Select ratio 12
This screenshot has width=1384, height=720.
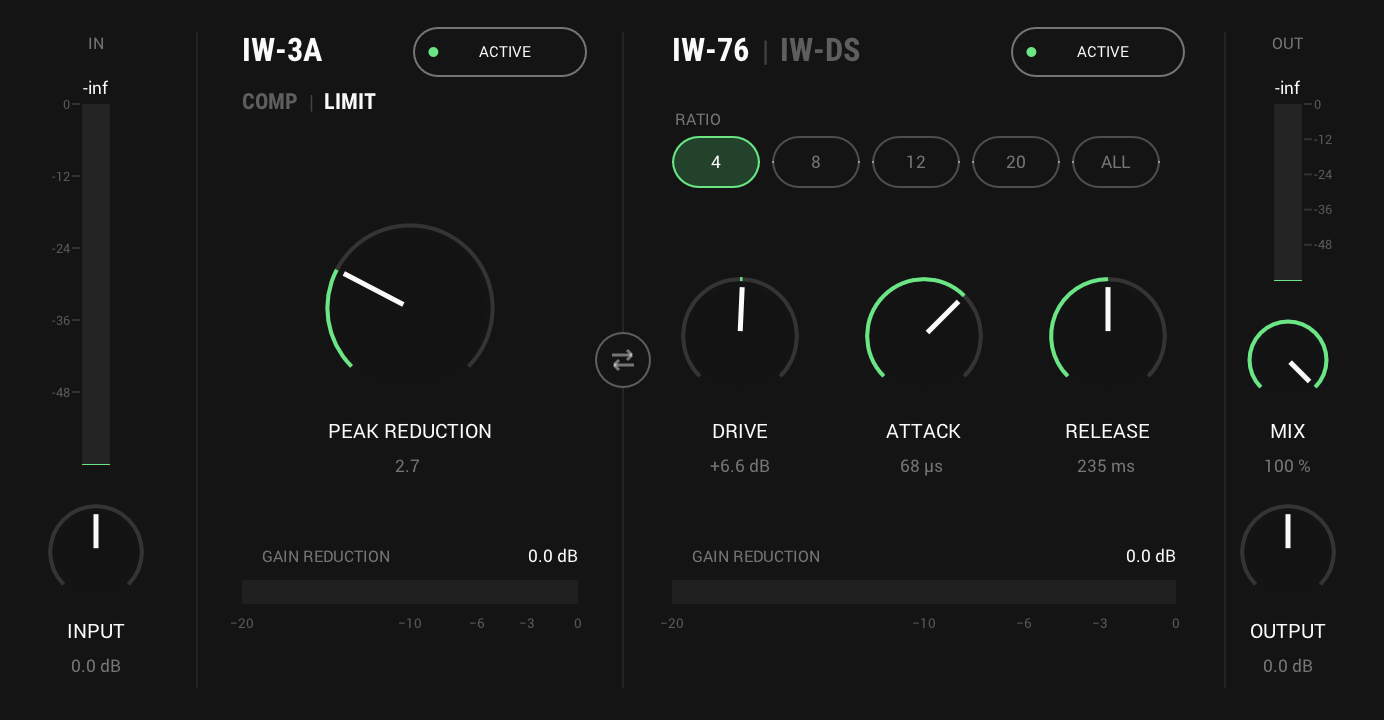pyautogui.click(x=916, y=162)
